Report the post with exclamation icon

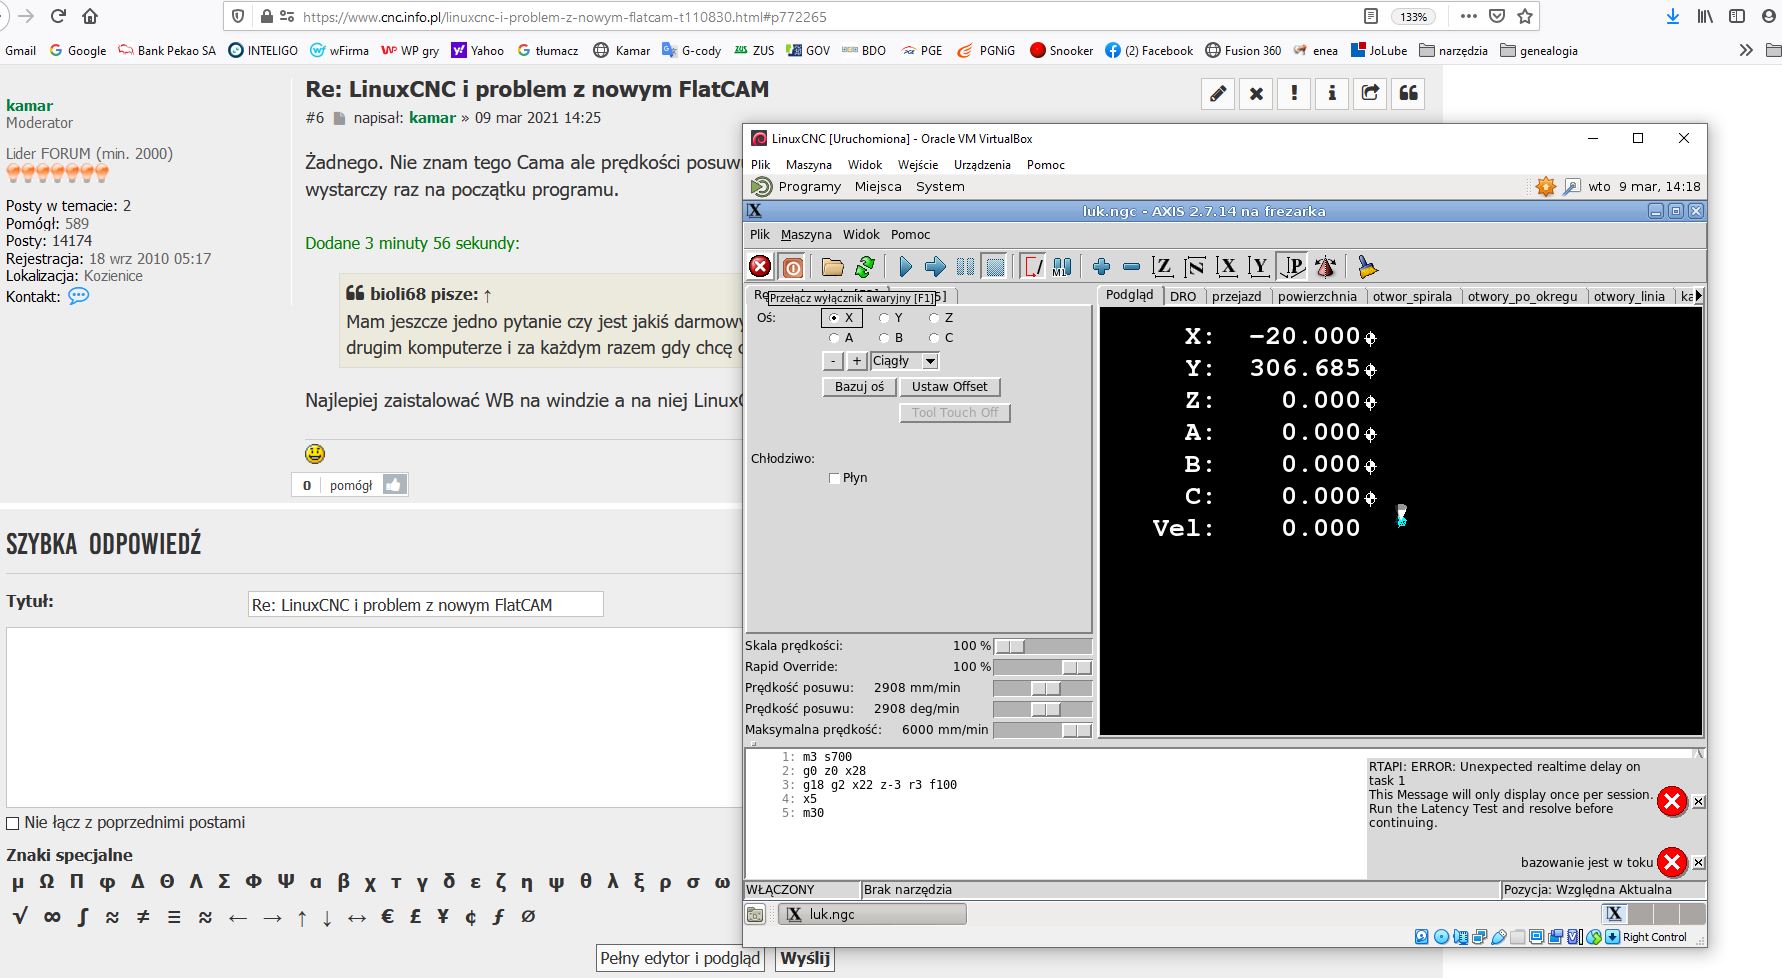pyautogui.click(x=1294, y=94)
